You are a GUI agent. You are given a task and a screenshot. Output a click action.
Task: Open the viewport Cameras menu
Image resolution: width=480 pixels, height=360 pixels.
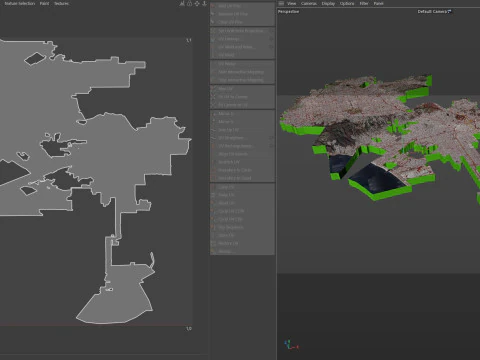coord(309,3)
